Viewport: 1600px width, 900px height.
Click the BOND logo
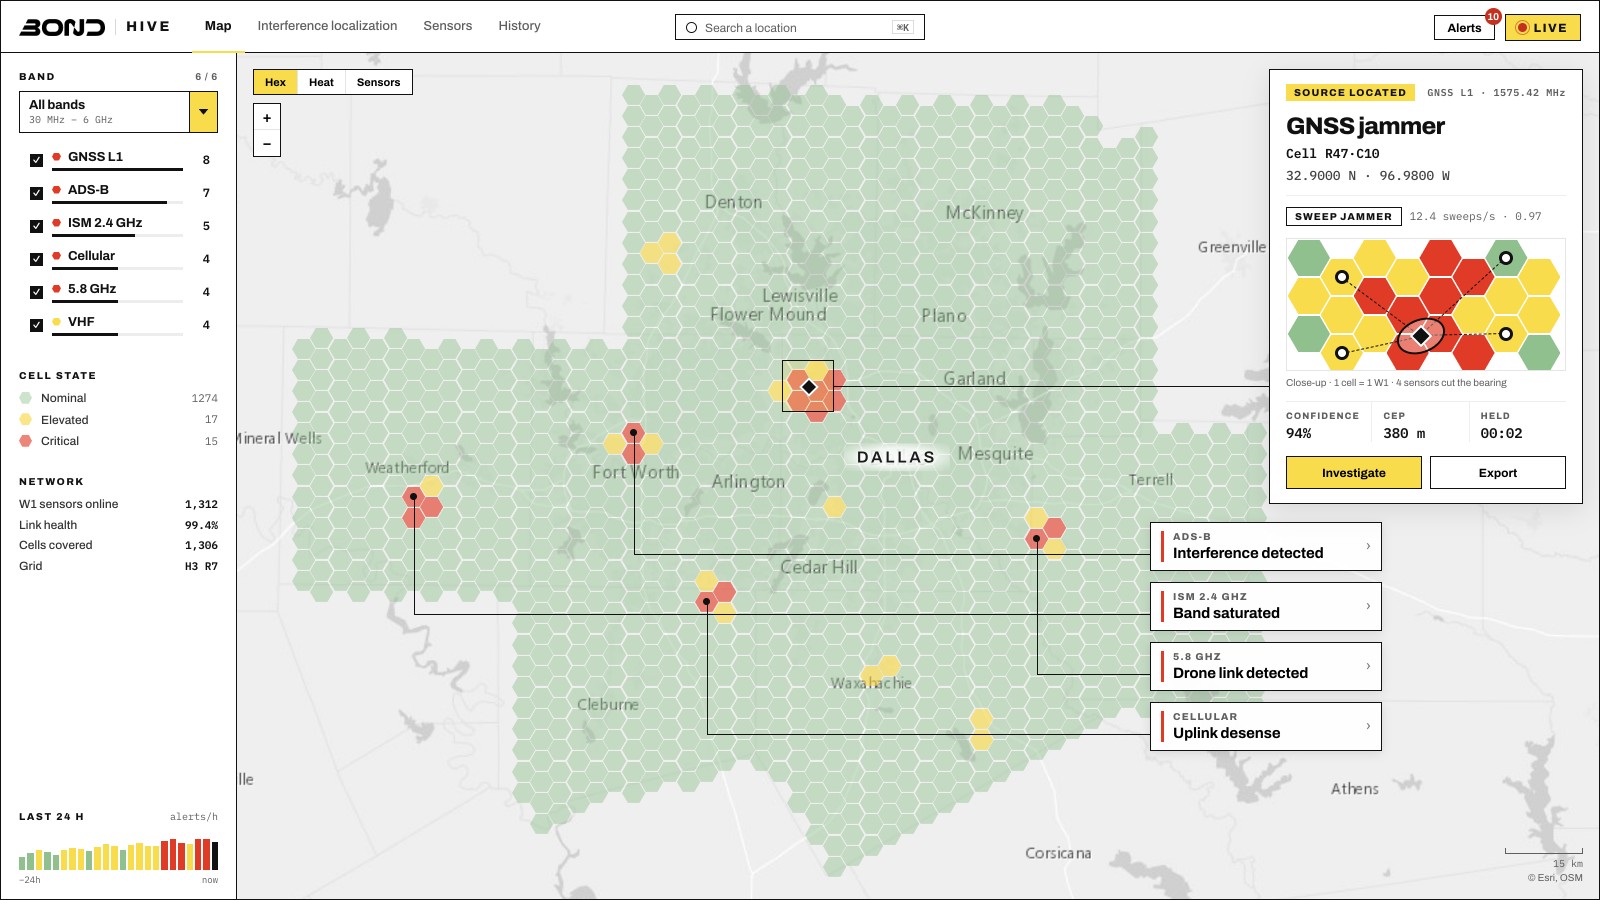pyautogui.click(x=62, y=27)
